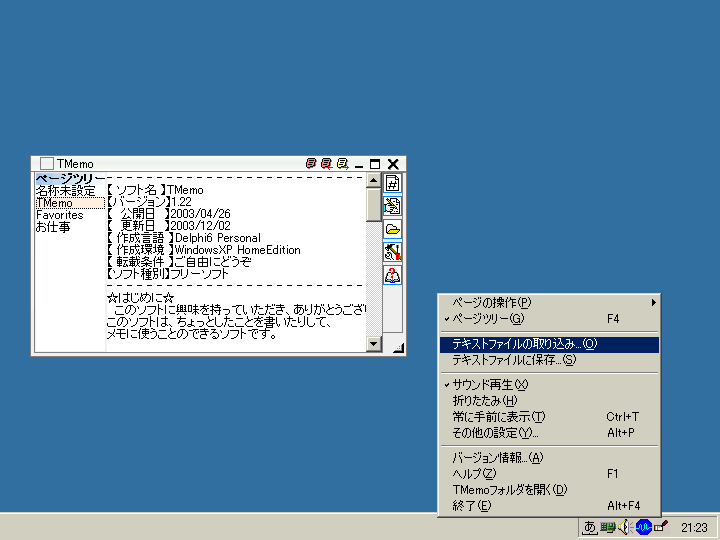Click the window resize grip corner
The width and height of the screenshot is (720, 540).
pyautogui.click(x=398, y=349)
